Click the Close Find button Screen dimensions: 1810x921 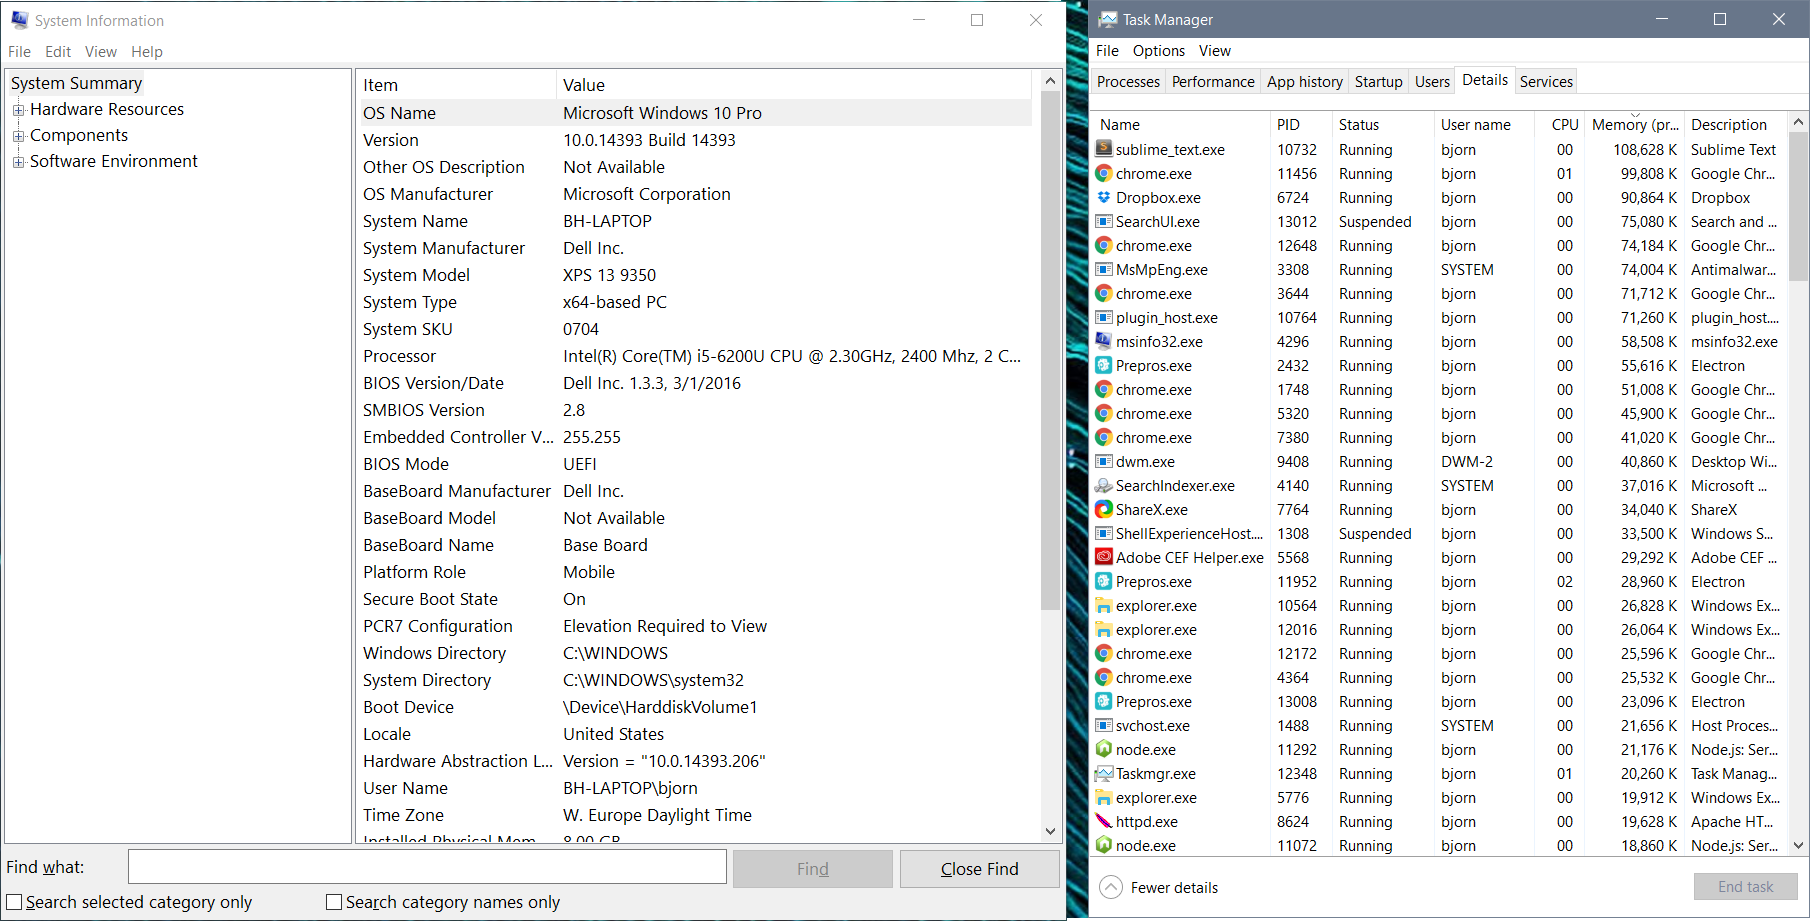click(980, 869)
